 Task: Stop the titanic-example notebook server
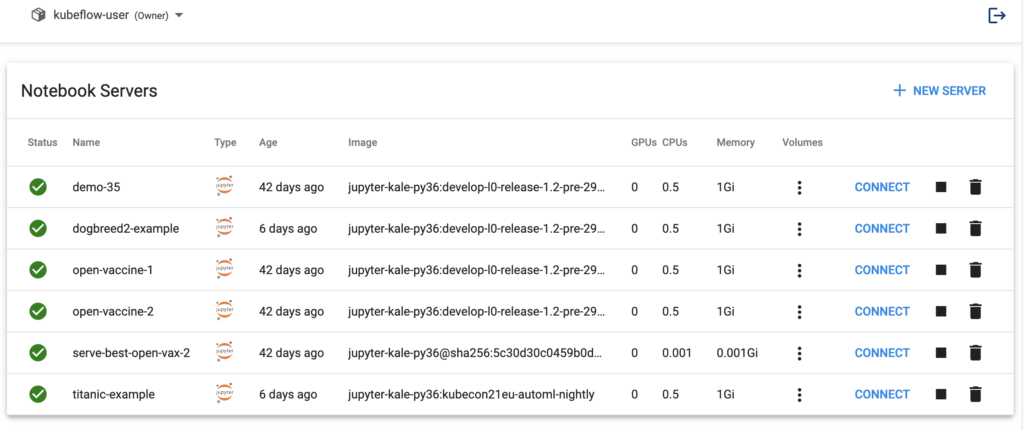[940, 394]
